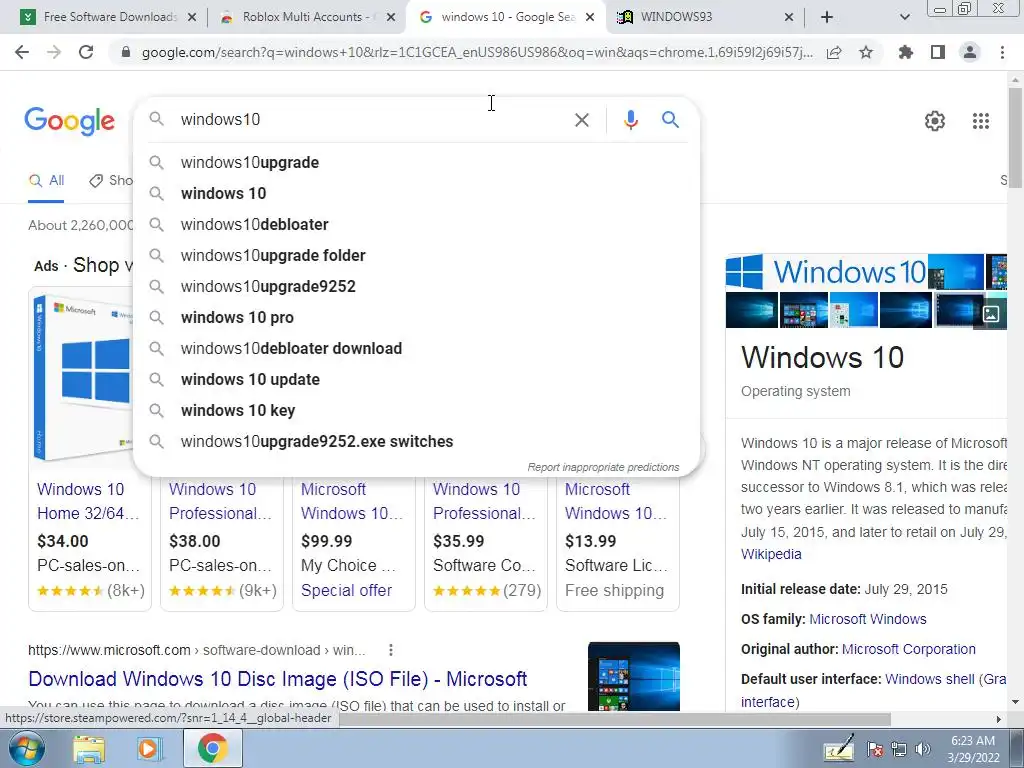The width and height of the screenshot is (1024, 768).
Task: Submit search with blue magnifier icon
Action: [670, 120]
